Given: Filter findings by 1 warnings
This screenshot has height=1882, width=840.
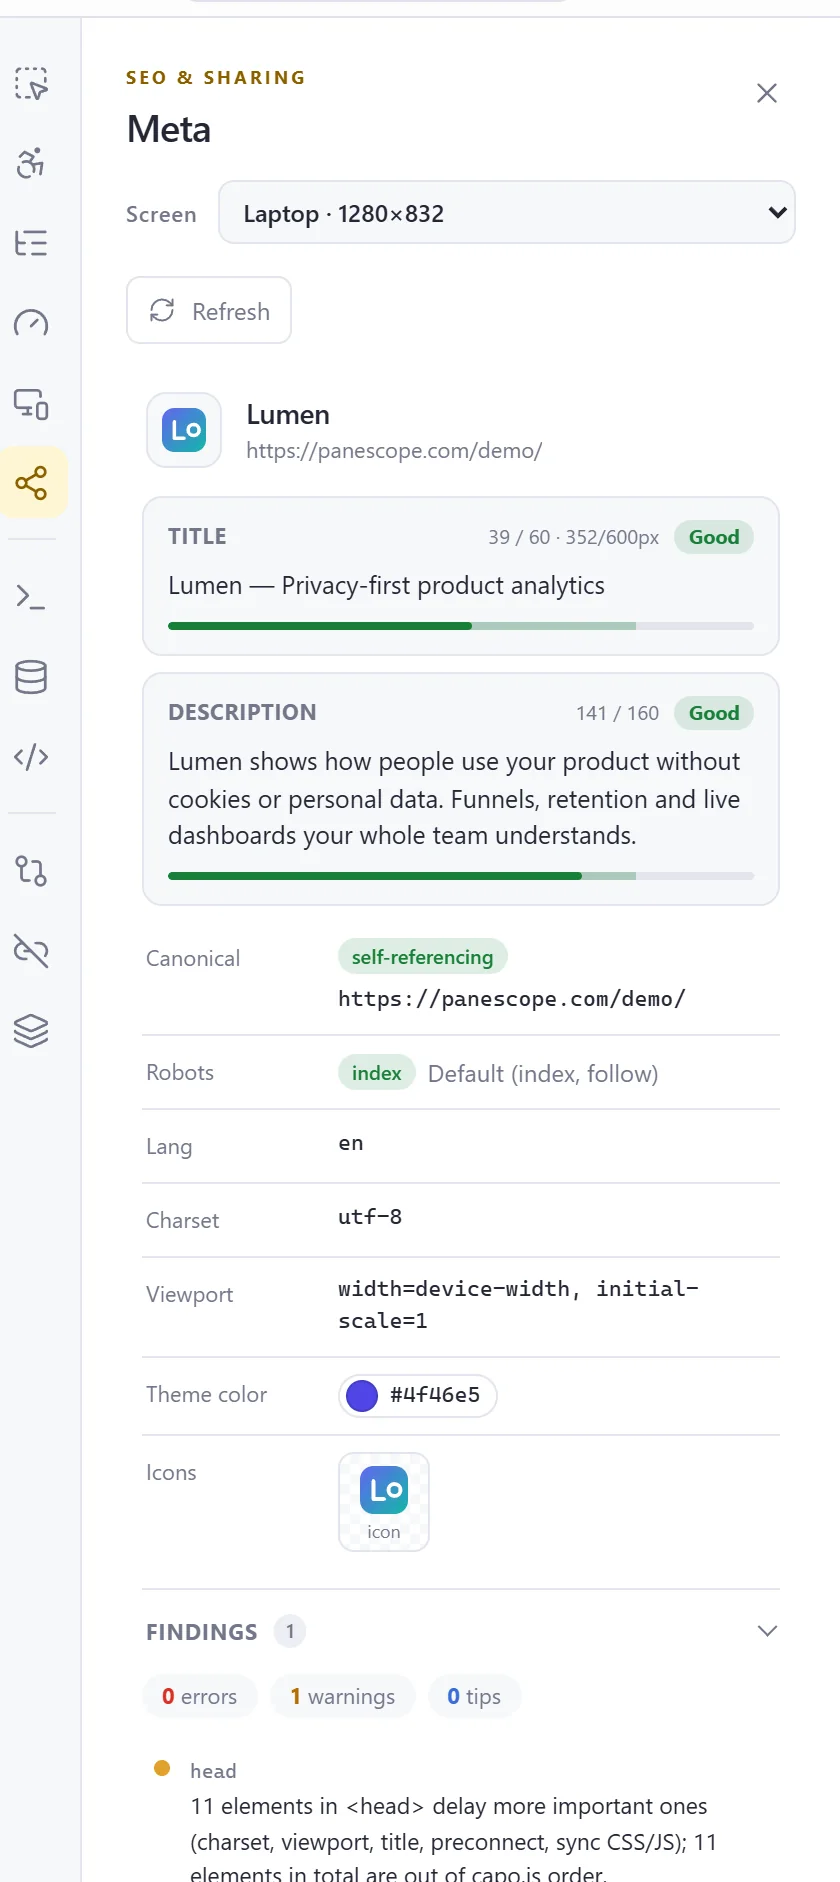Looking at the screenshot, I should click(343, 1697).
